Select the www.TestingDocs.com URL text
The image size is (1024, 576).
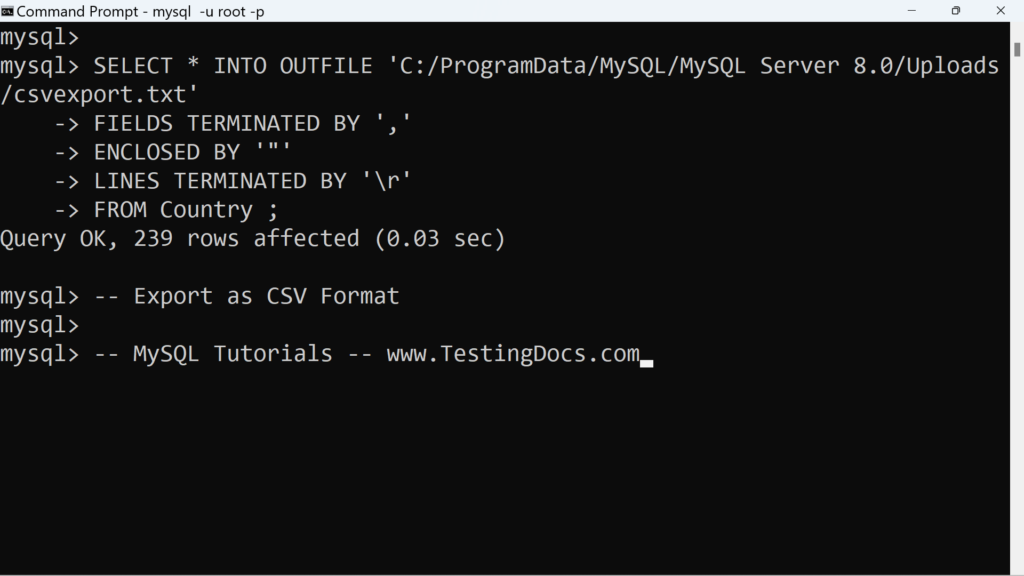tap(513, 353)
